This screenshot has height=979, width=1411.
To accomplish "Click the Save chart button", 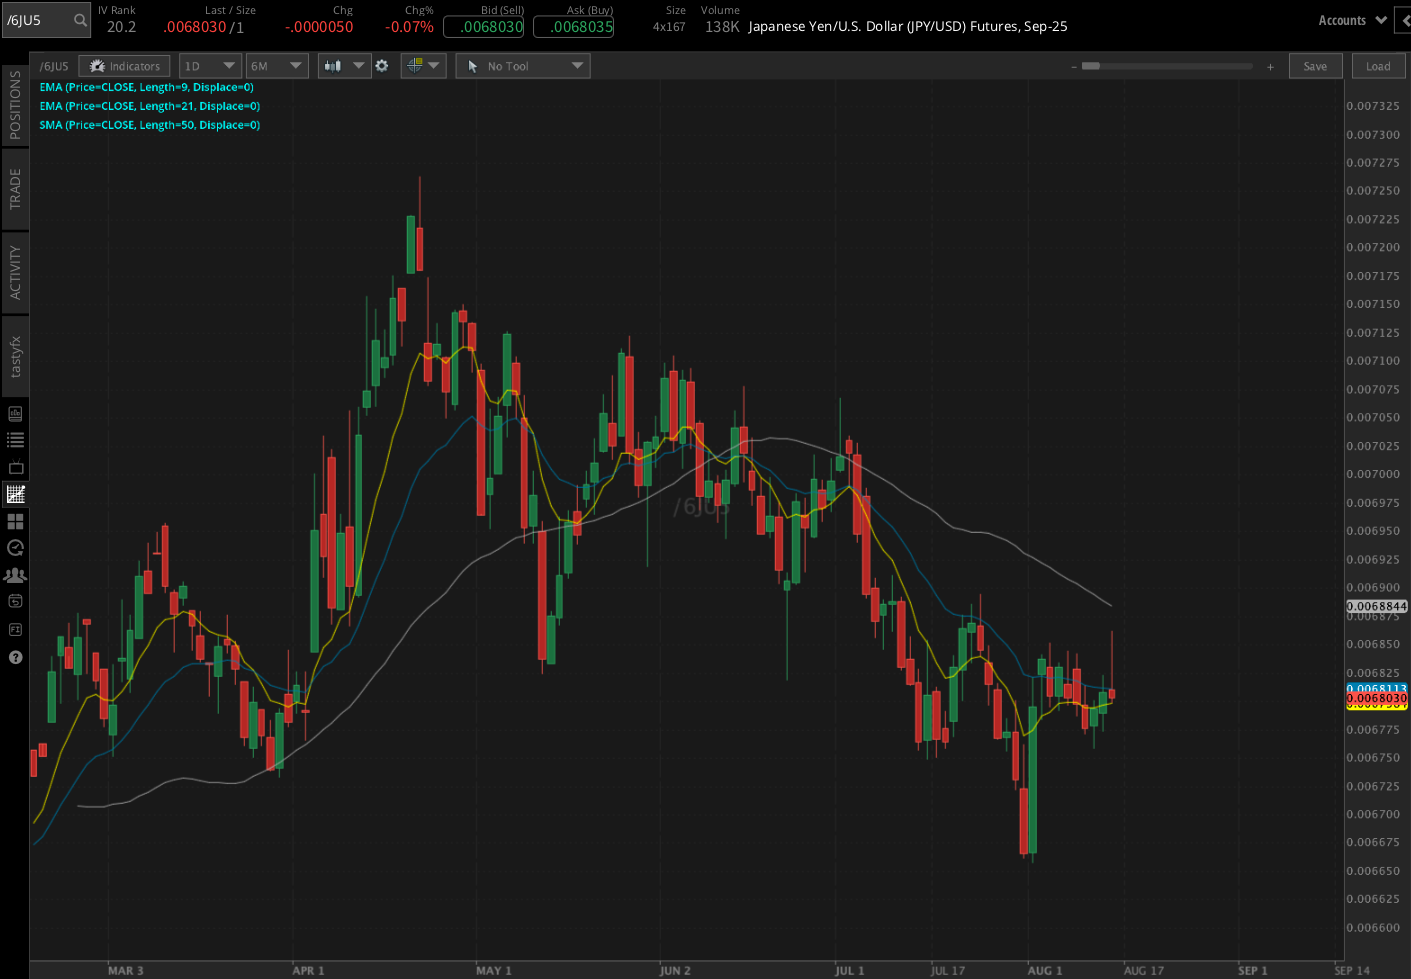I will (x=1315, y=66).
